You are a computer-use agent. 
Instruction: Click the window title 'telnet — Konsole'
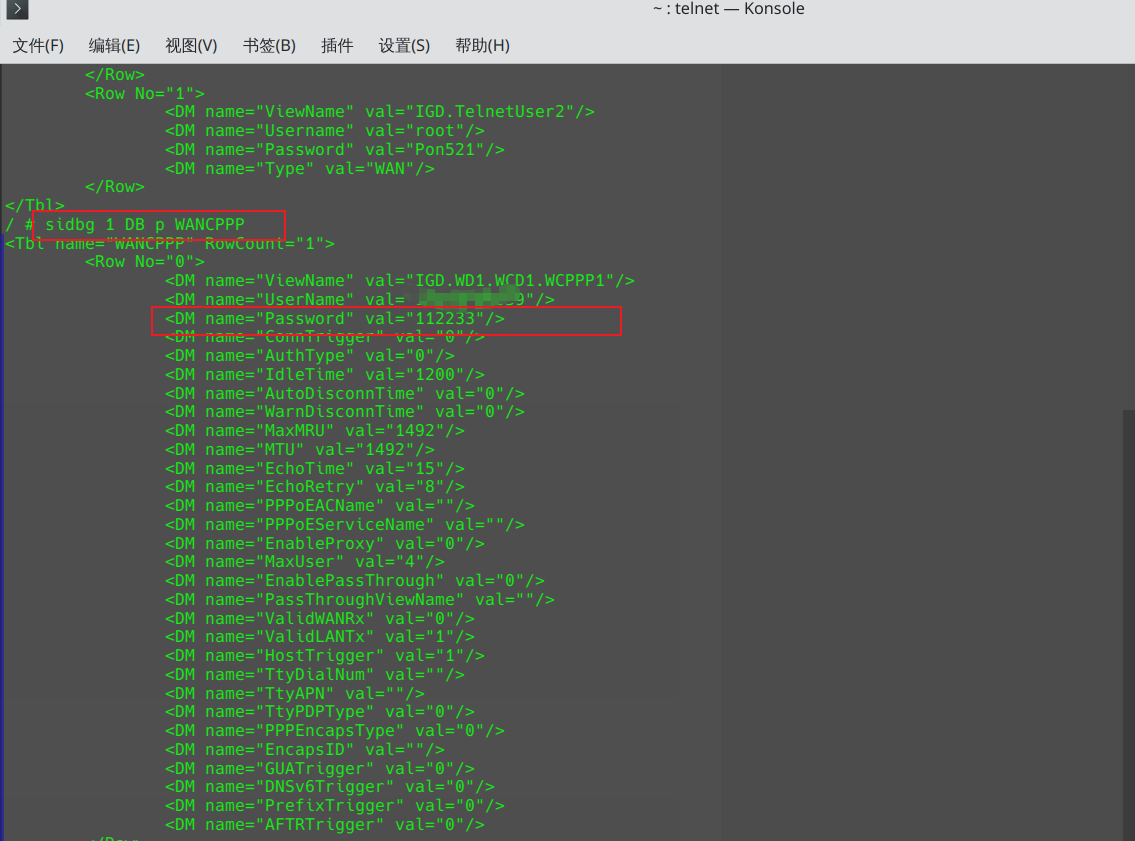tap(728, 9)
